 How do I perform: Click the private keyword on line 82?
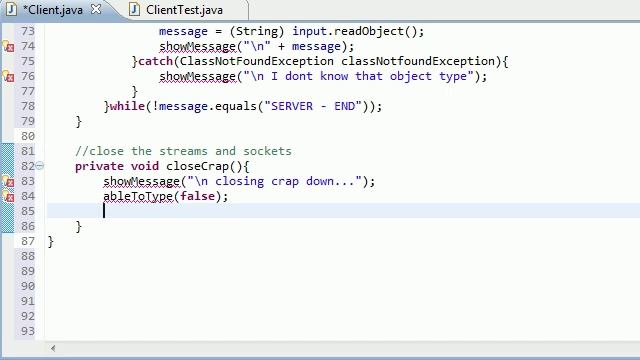click(99, 166)
